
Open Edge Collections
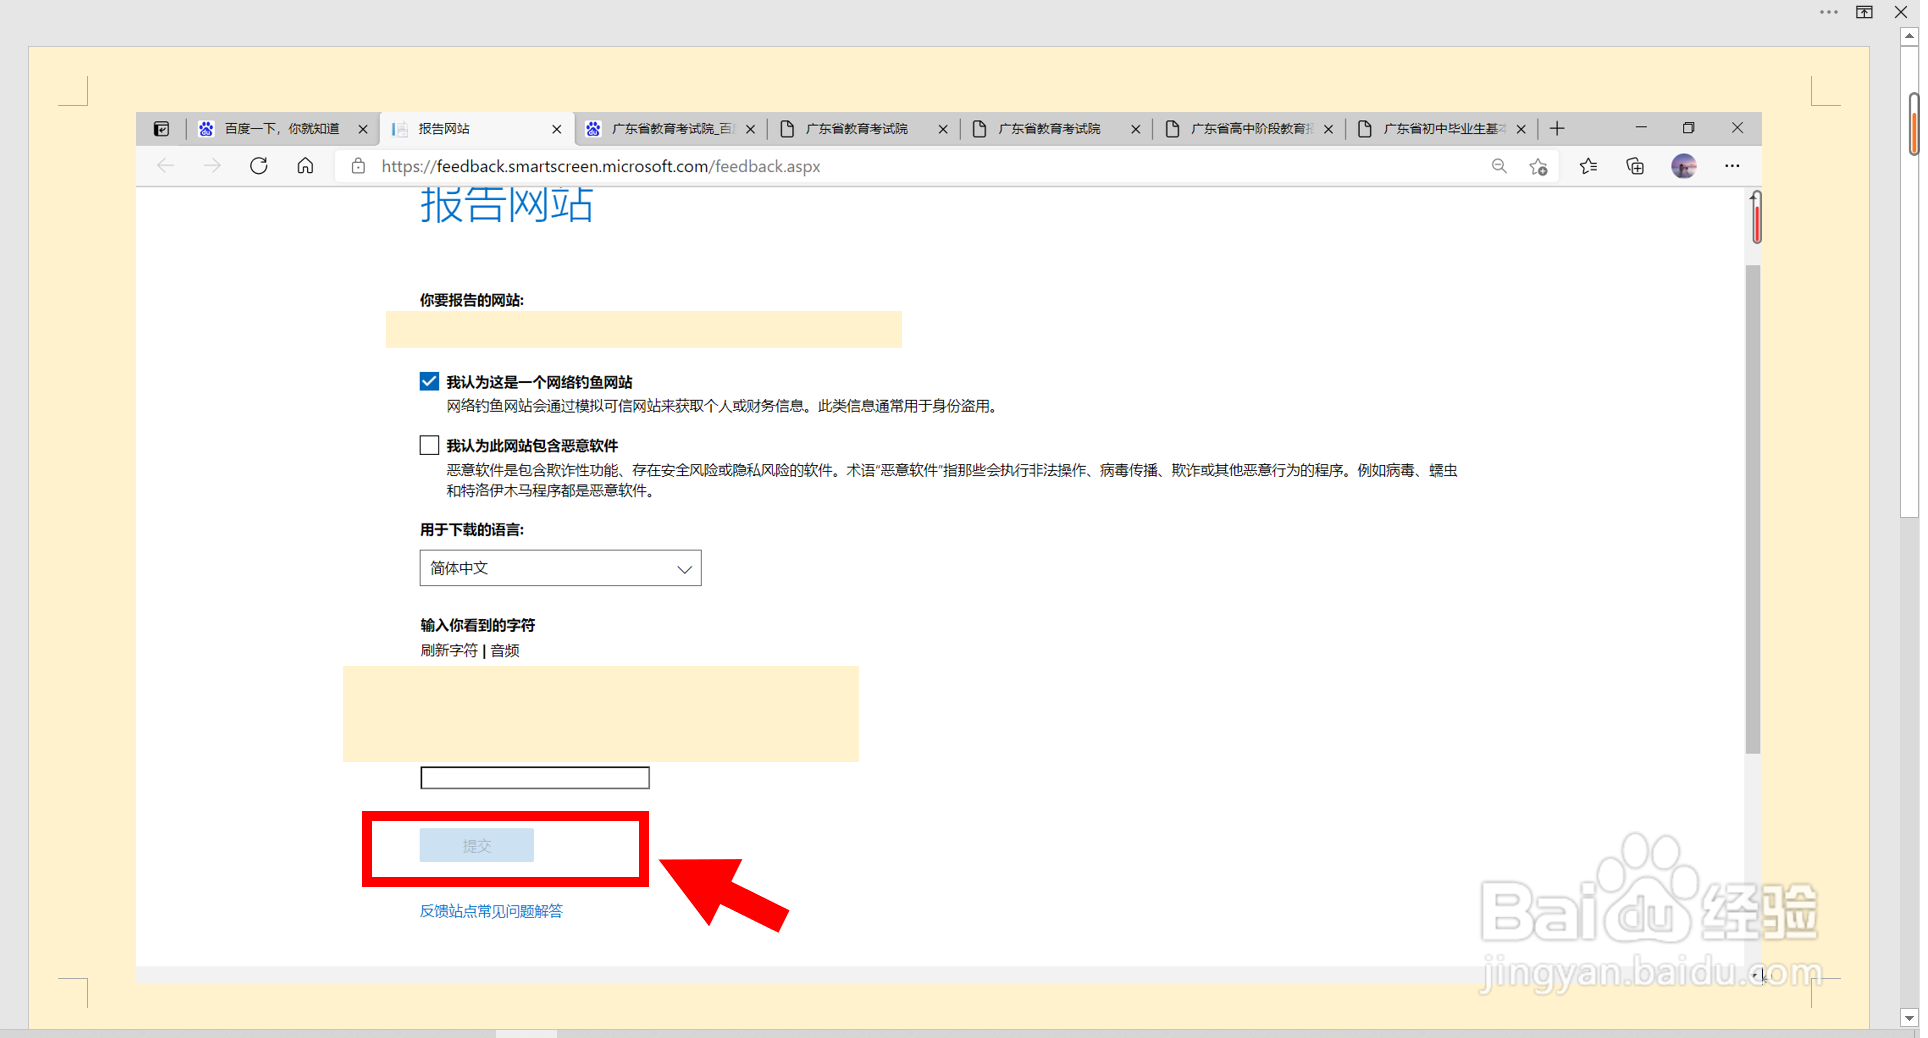(x=1635, y=166)
